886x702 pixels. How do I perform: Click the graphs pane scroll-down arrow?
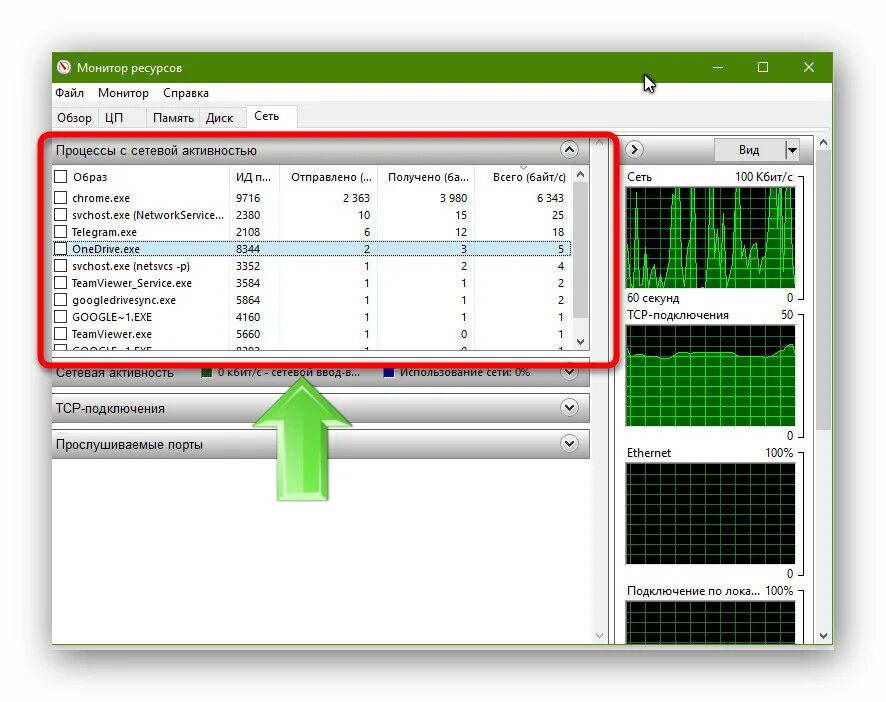point(823,636)
